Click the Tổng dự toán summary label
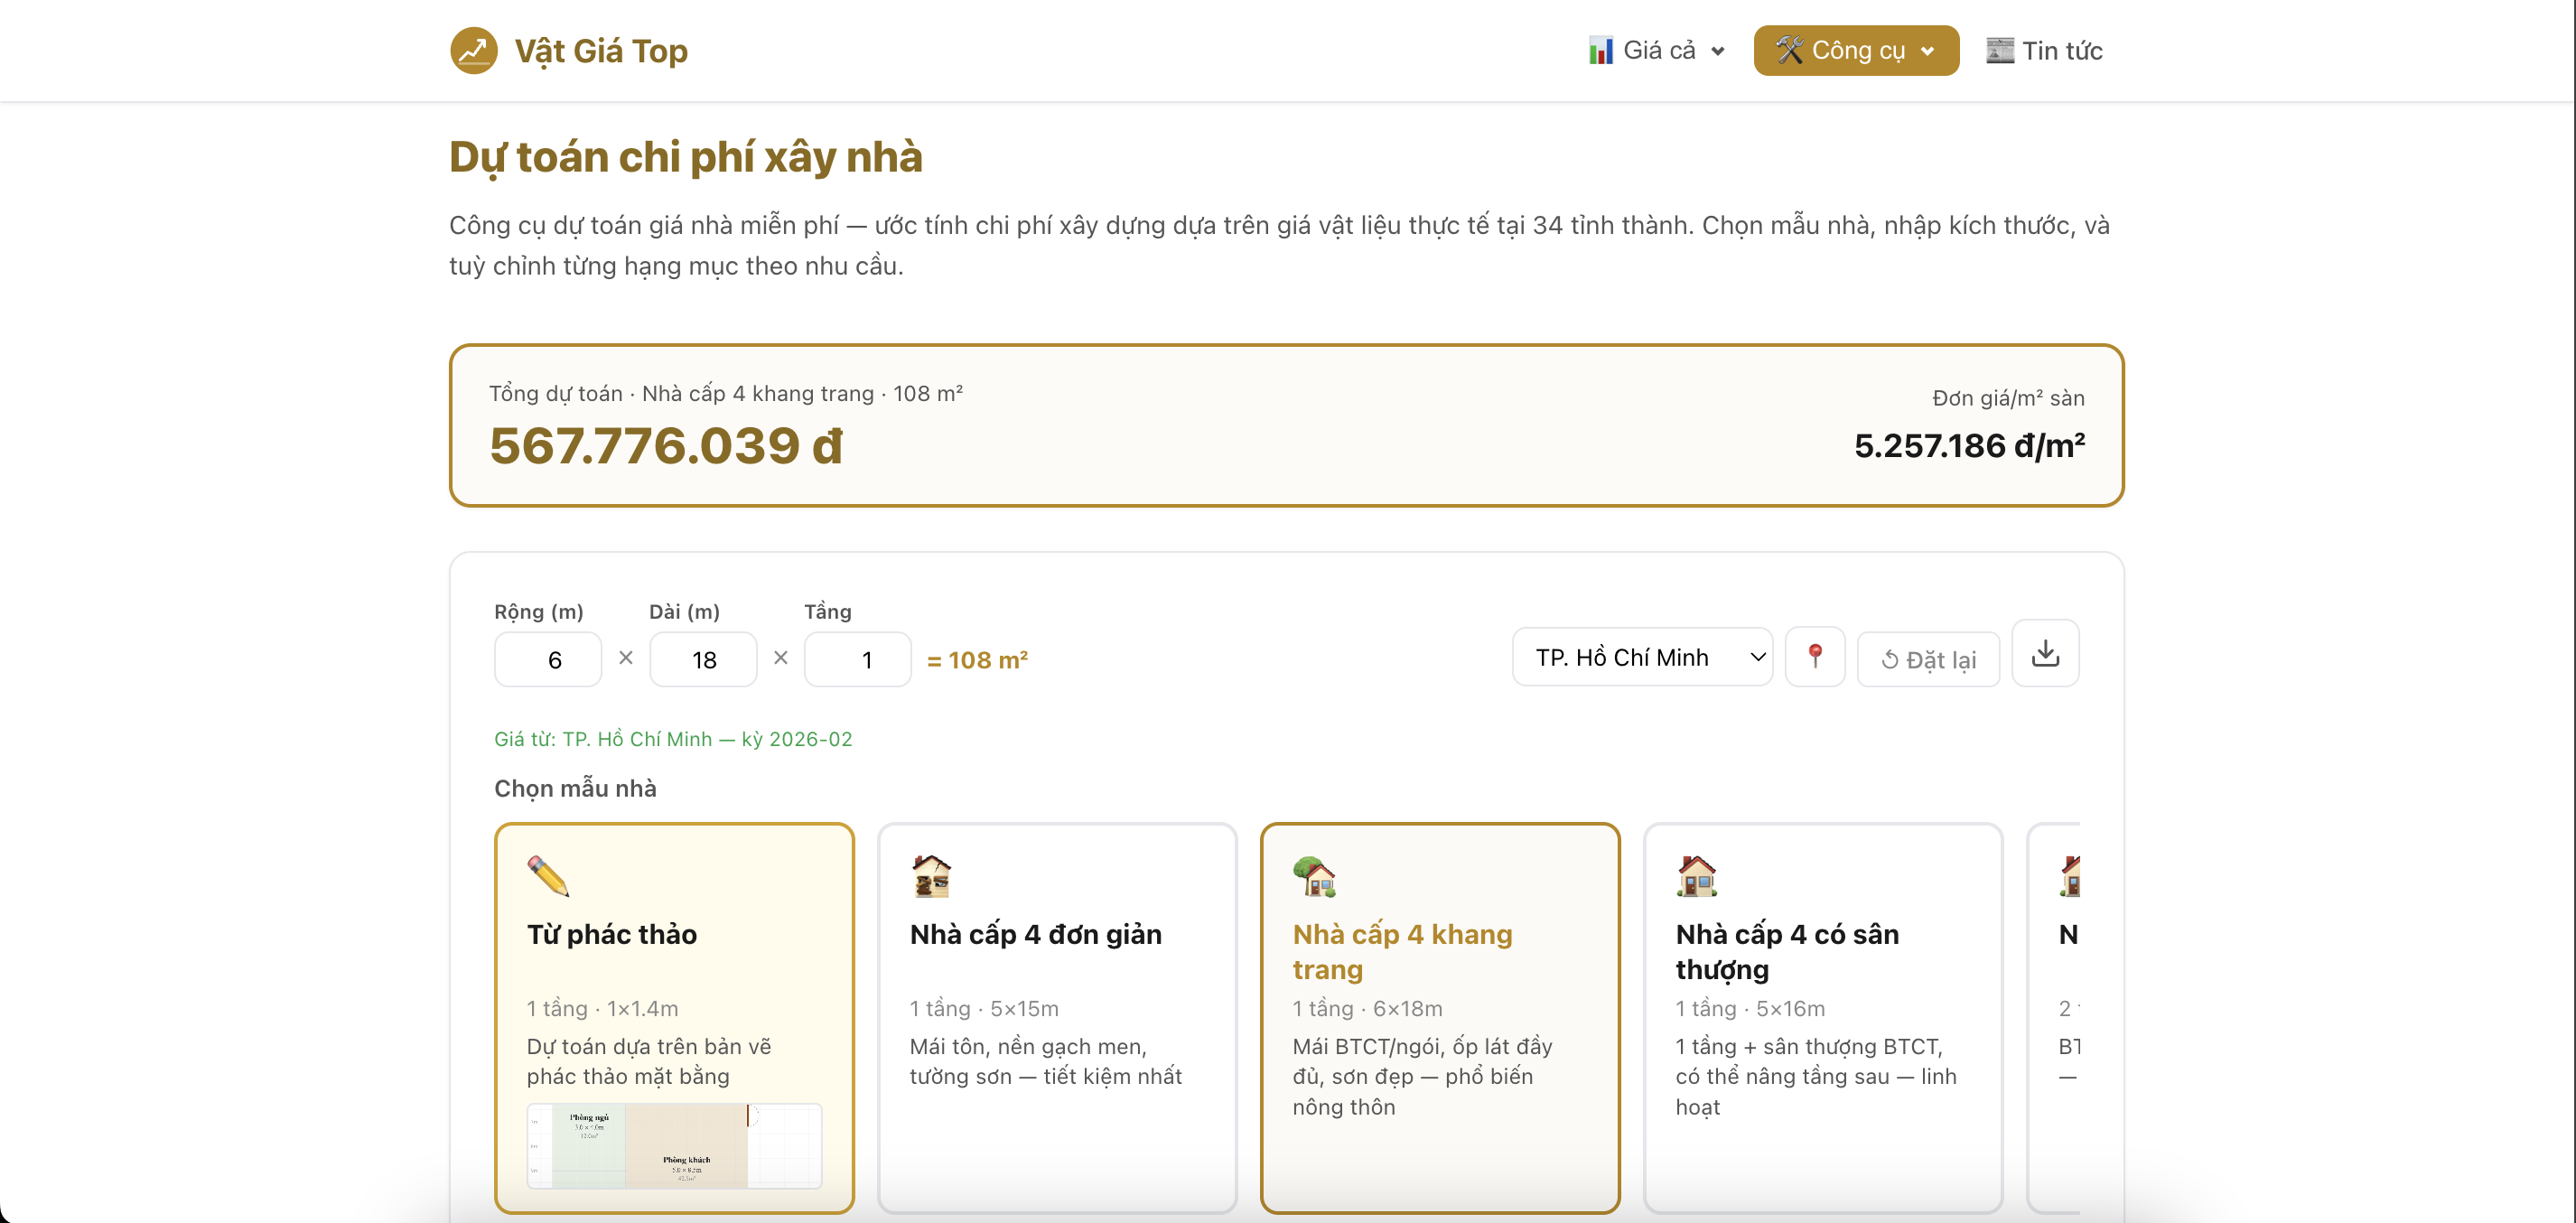Viewport: 2576px width, 1223px height. (x=725, y=393)
